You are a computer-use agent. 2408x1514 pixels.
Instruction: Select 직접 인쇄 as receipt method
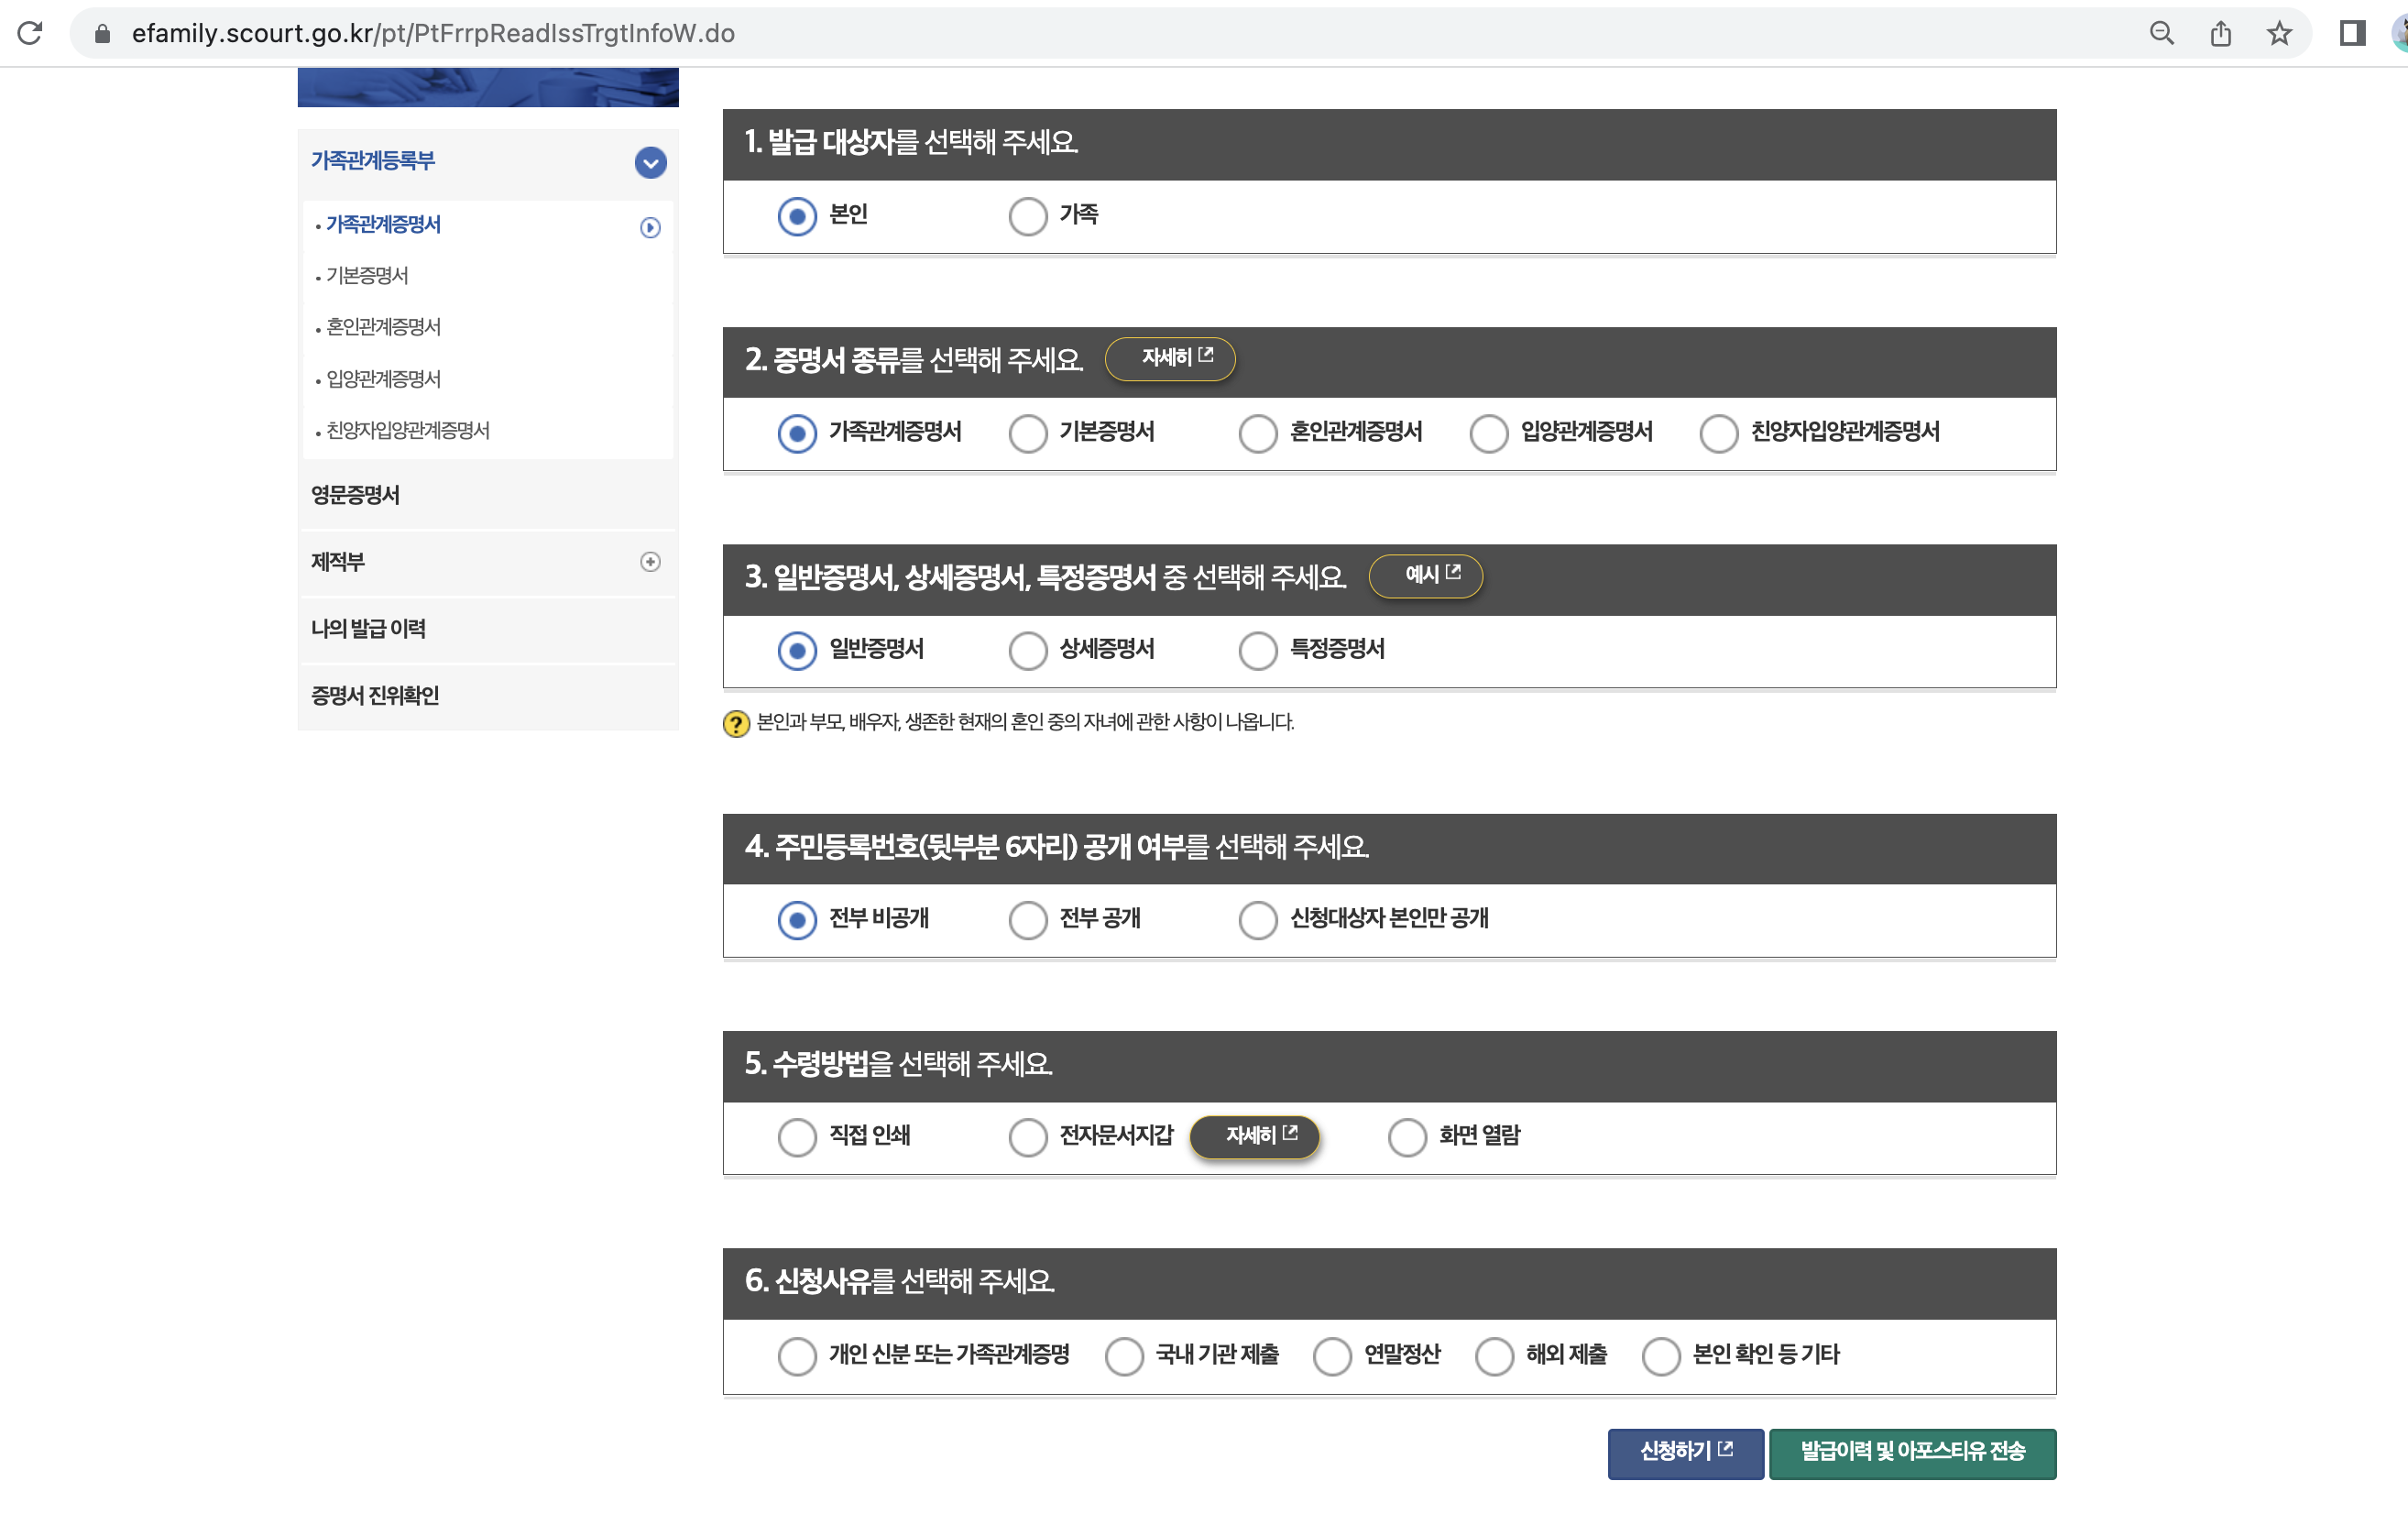797,1136
